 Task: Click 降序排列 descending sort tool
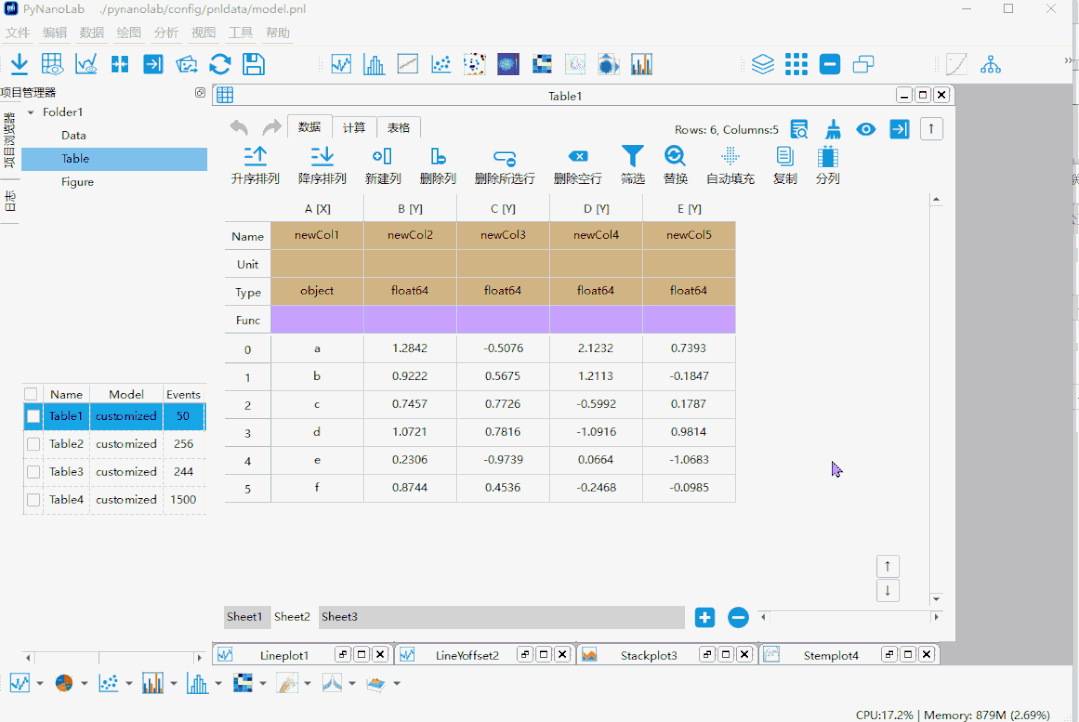pos(322,165)
